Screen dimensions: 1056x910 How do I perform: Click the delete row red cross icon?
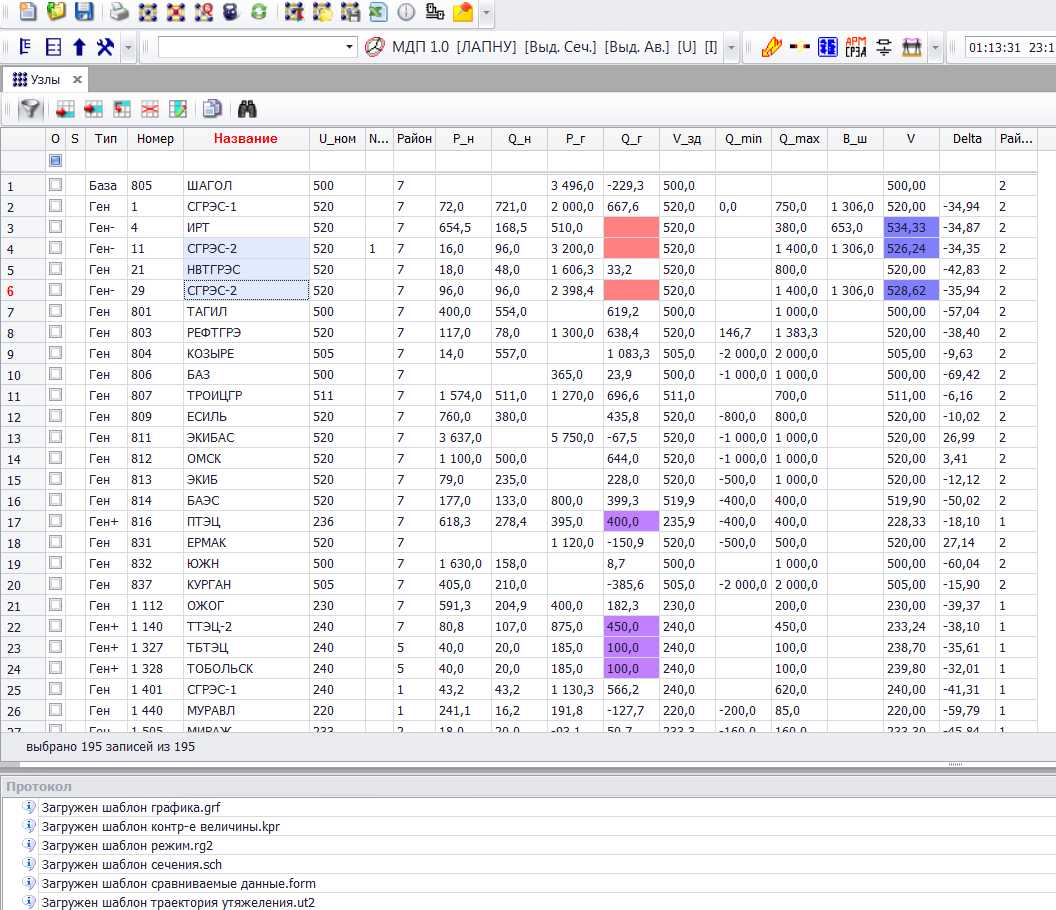tap(150, 109)
